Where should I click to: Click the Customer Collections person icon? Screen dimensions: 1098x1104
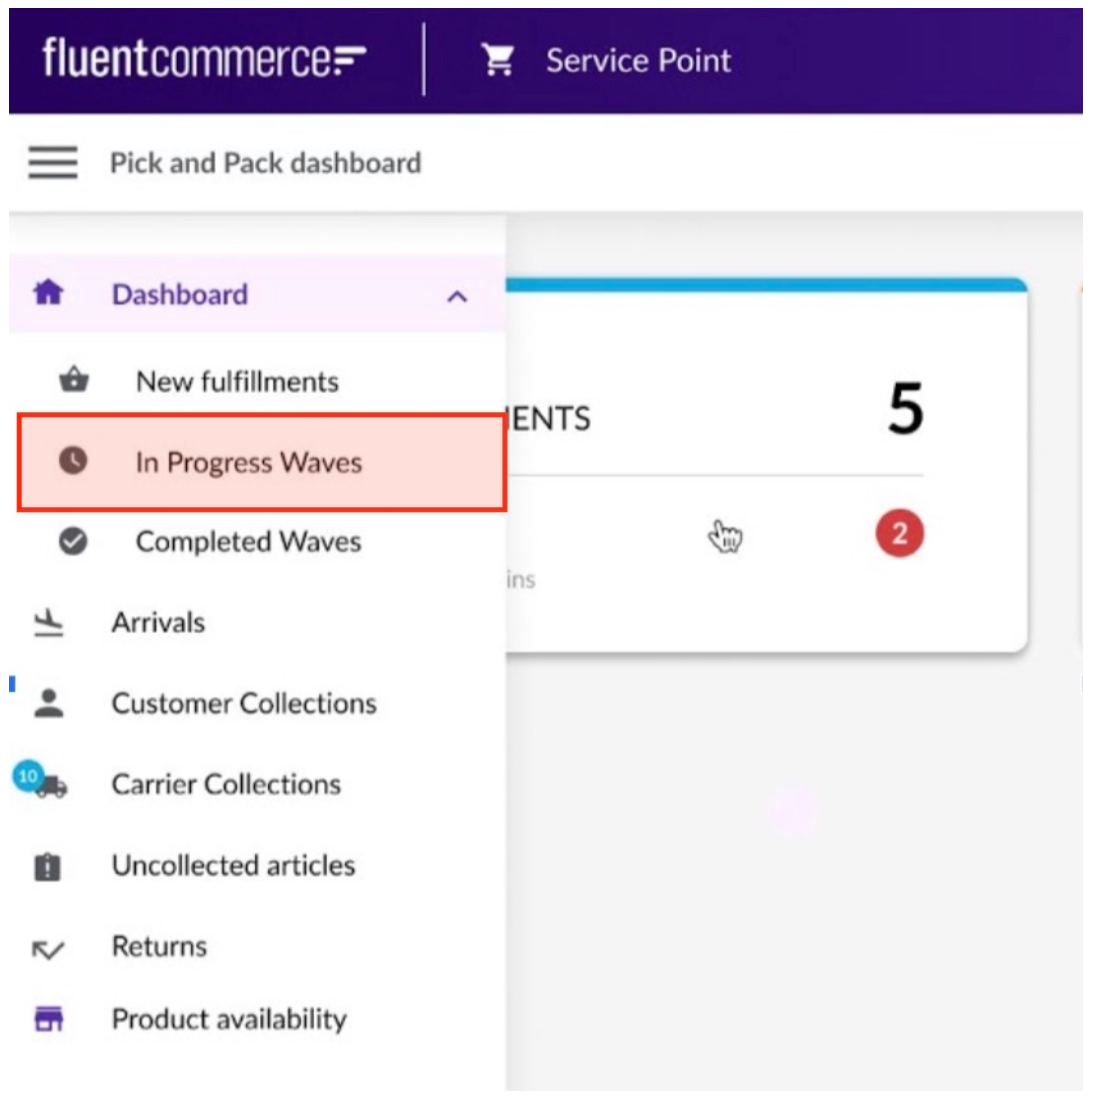pyautogui.click(x=48, y=703)
